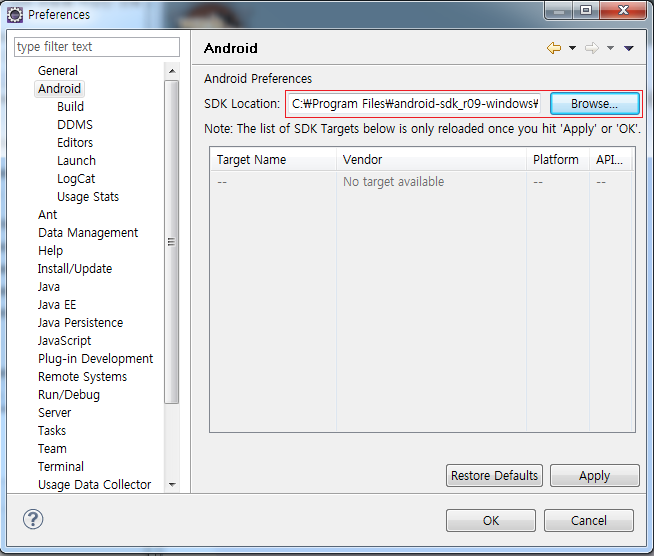Click the Vendor column header
The width and height of the screenshot is (654, 556).
coord(431,160)
